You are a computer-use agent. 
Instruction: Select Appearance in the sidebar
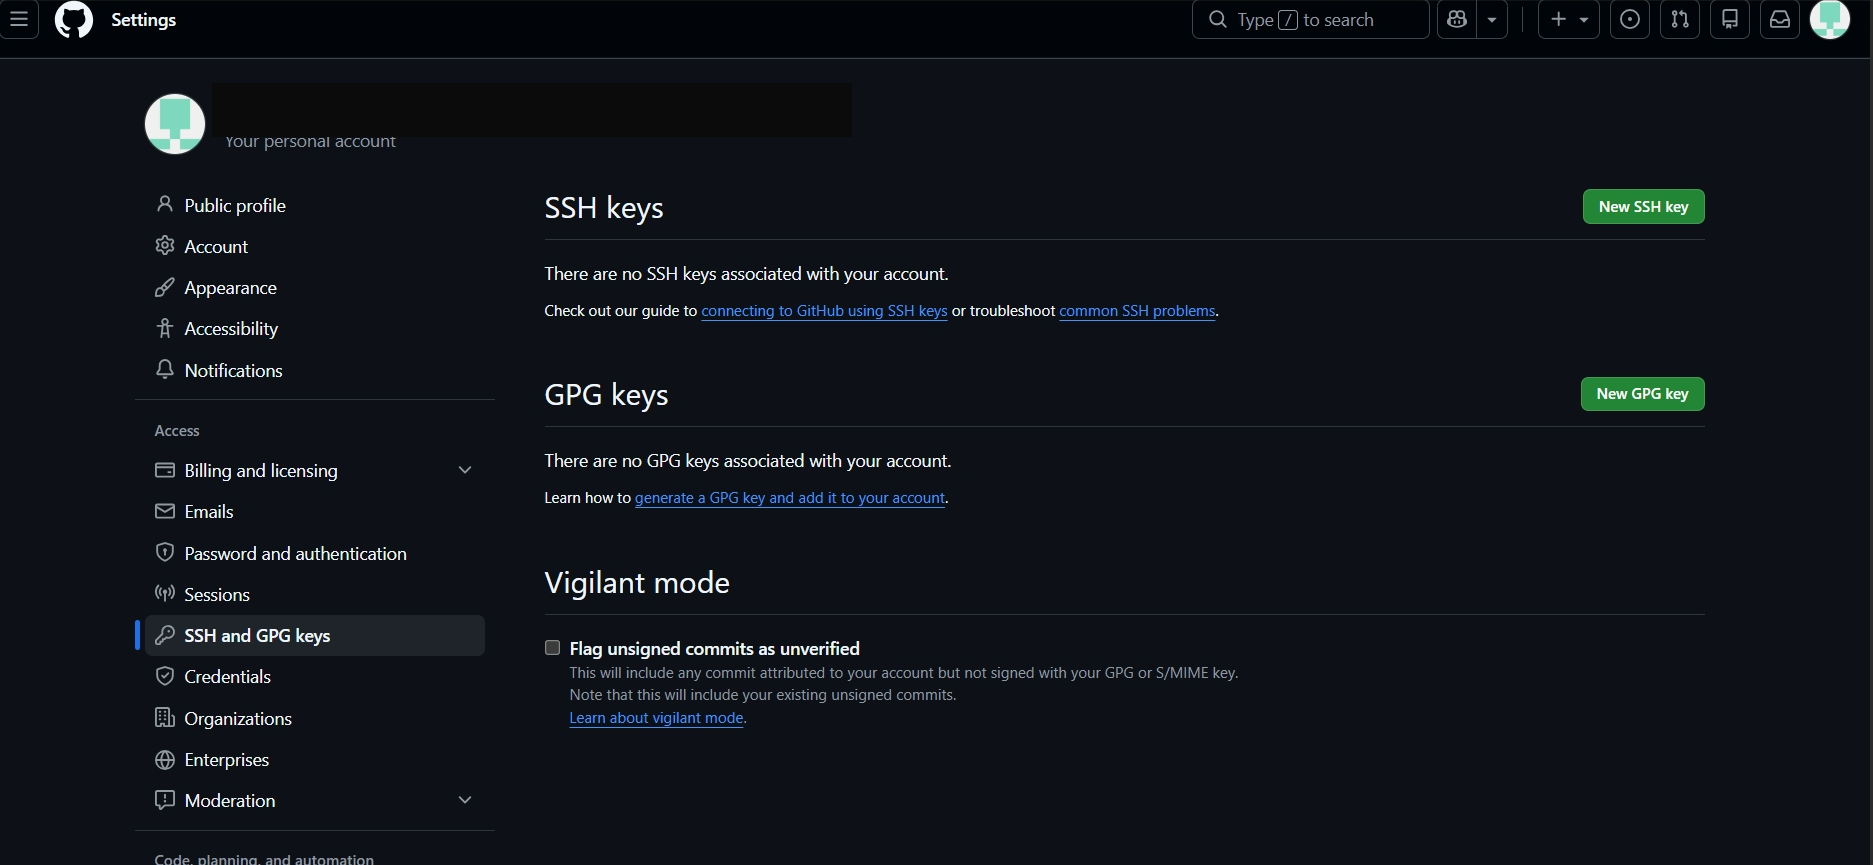315,288
